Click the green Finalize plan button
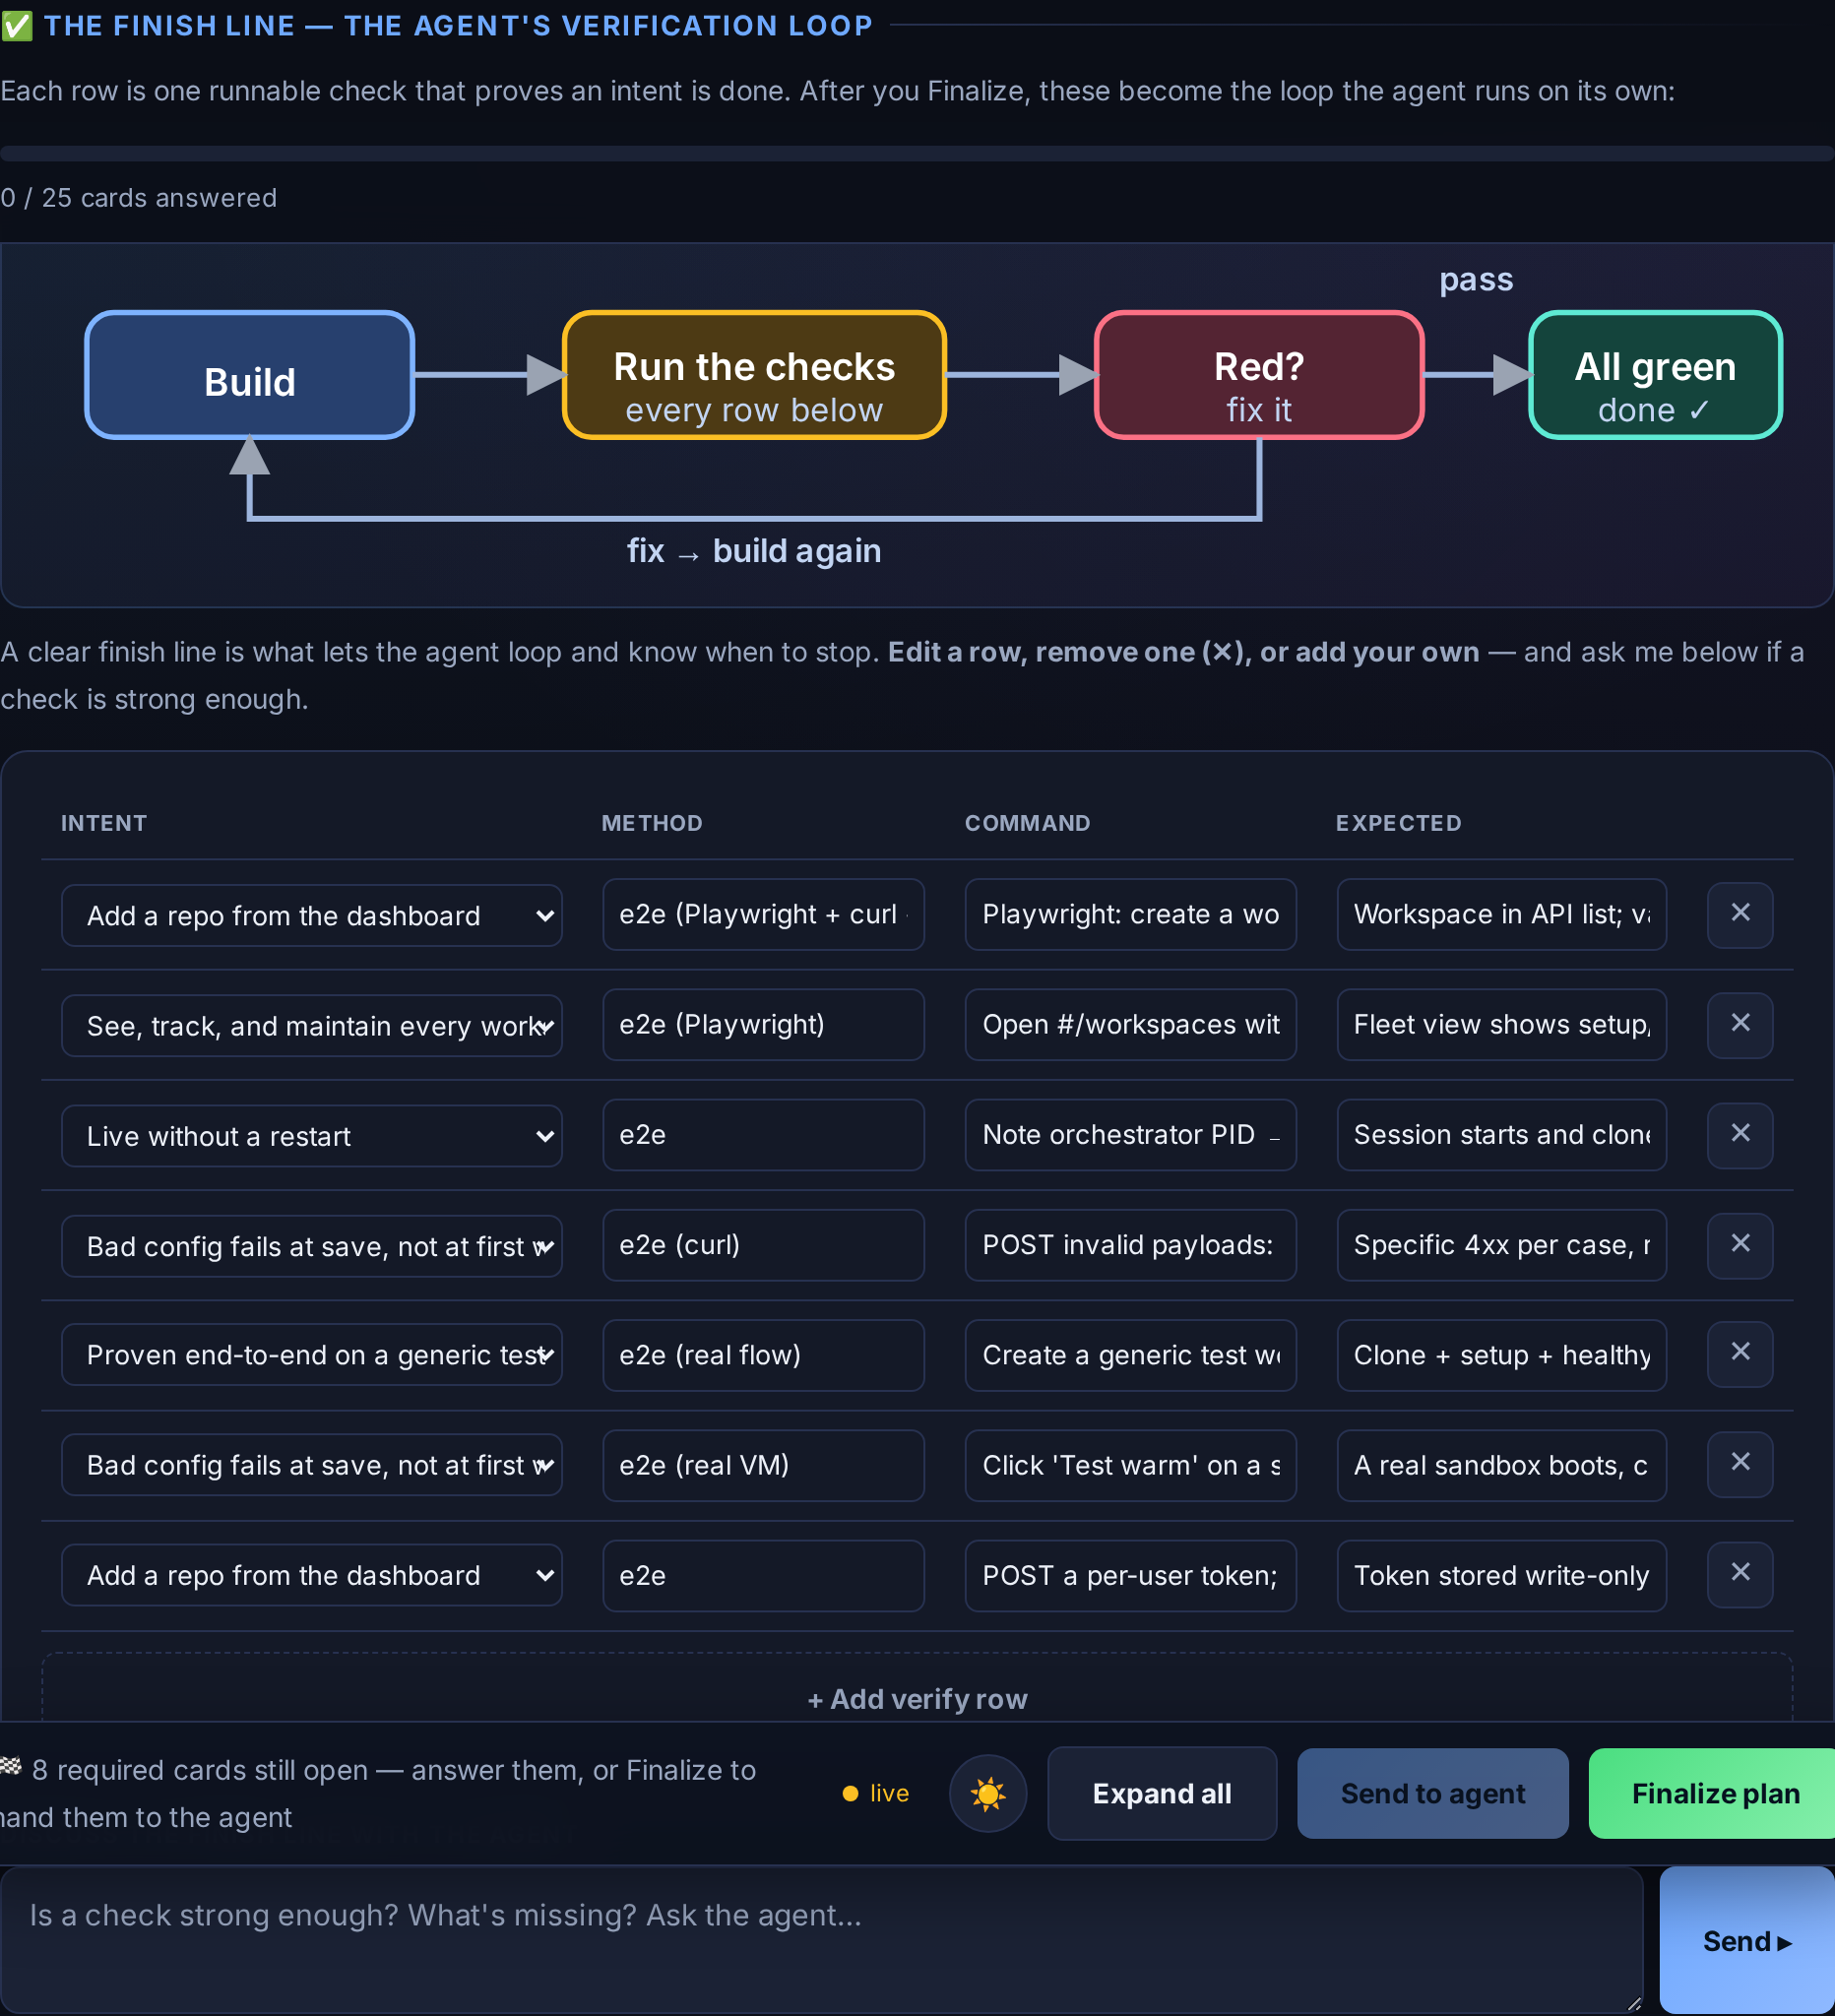 1714,1793
